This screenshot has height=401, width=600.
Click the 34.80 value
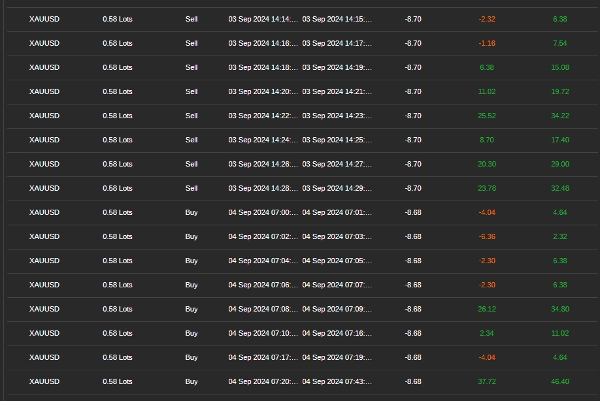pyautogui.click(x=560, y=309)
